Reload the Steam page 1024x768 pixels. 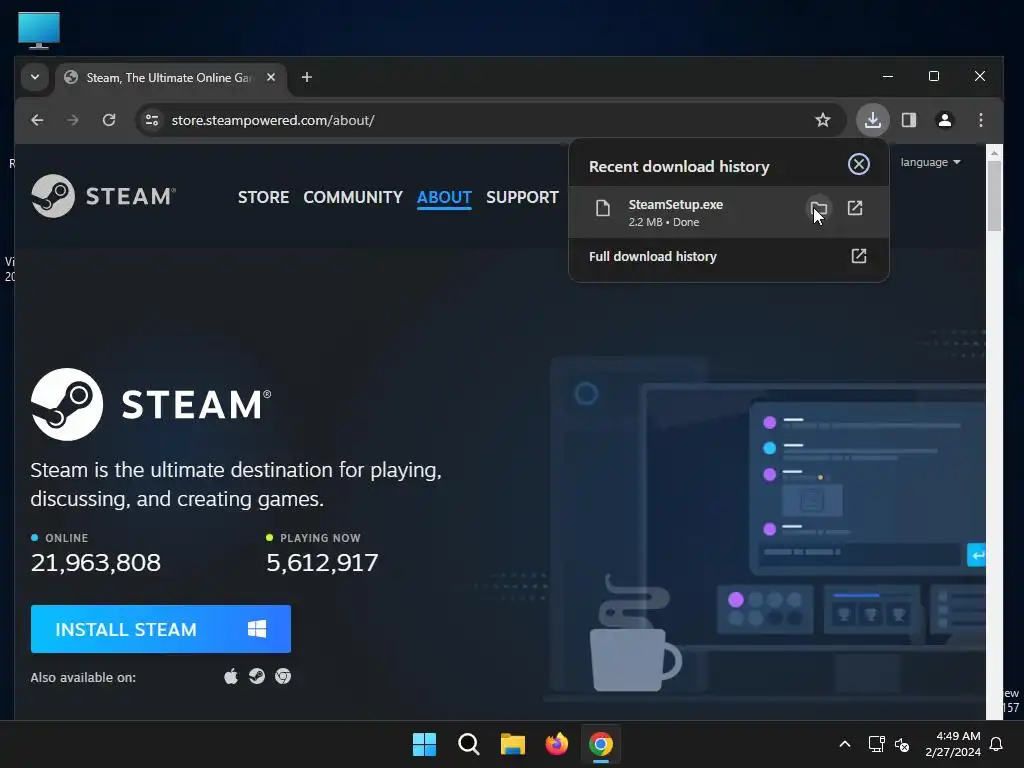pyautogui.click(x=109, y=120)
